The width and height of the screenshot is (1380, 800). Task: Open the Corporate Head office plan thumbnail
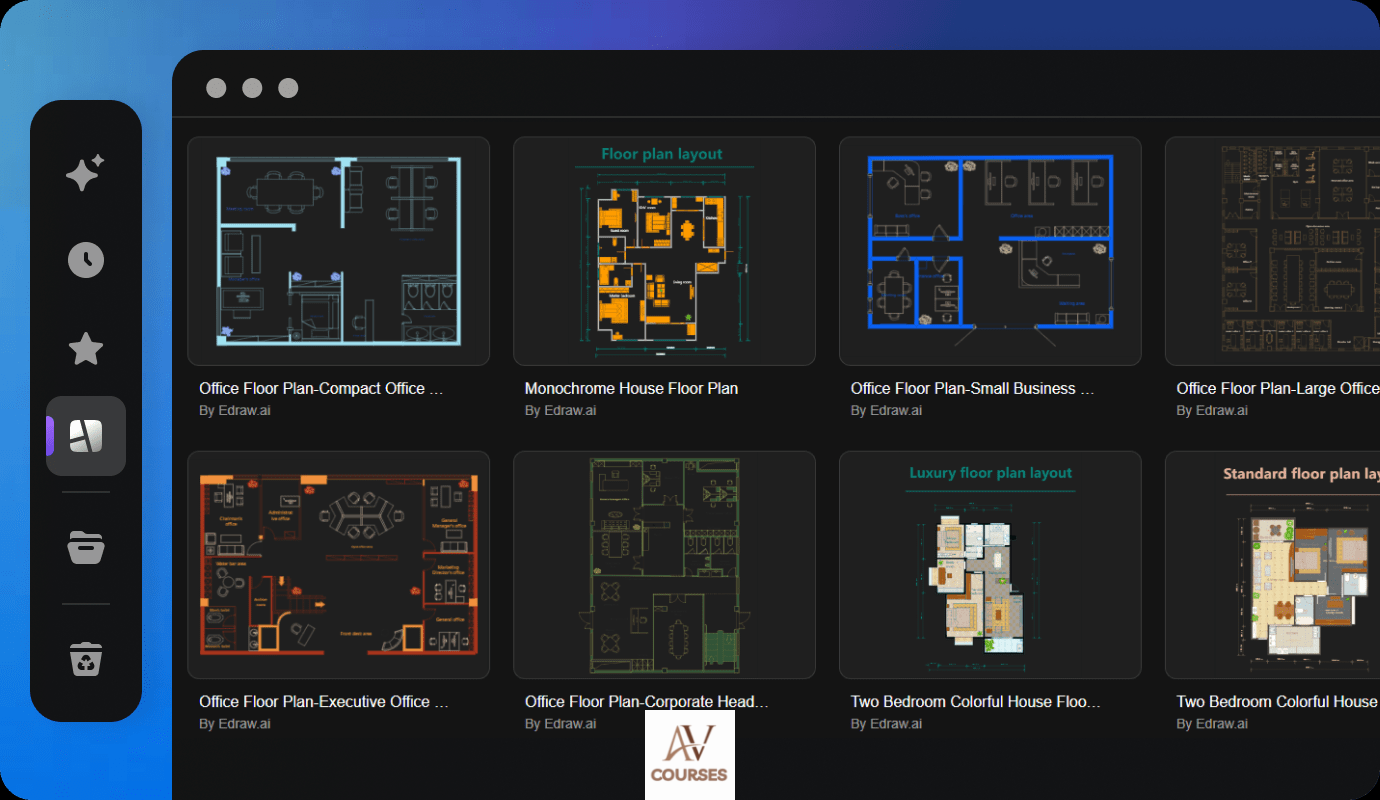(x=664, y=565)
